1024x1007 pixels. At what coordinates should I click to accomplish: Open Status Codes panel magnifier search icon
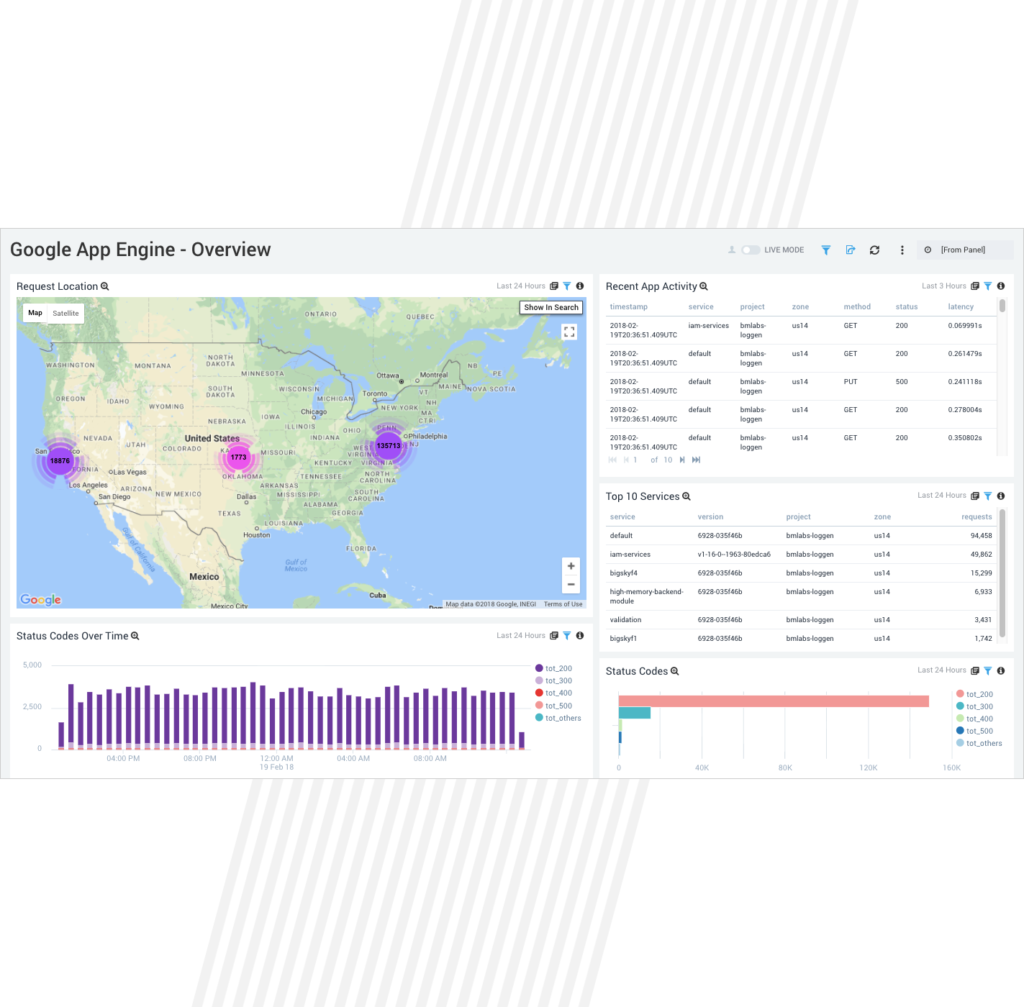(675, 671)
